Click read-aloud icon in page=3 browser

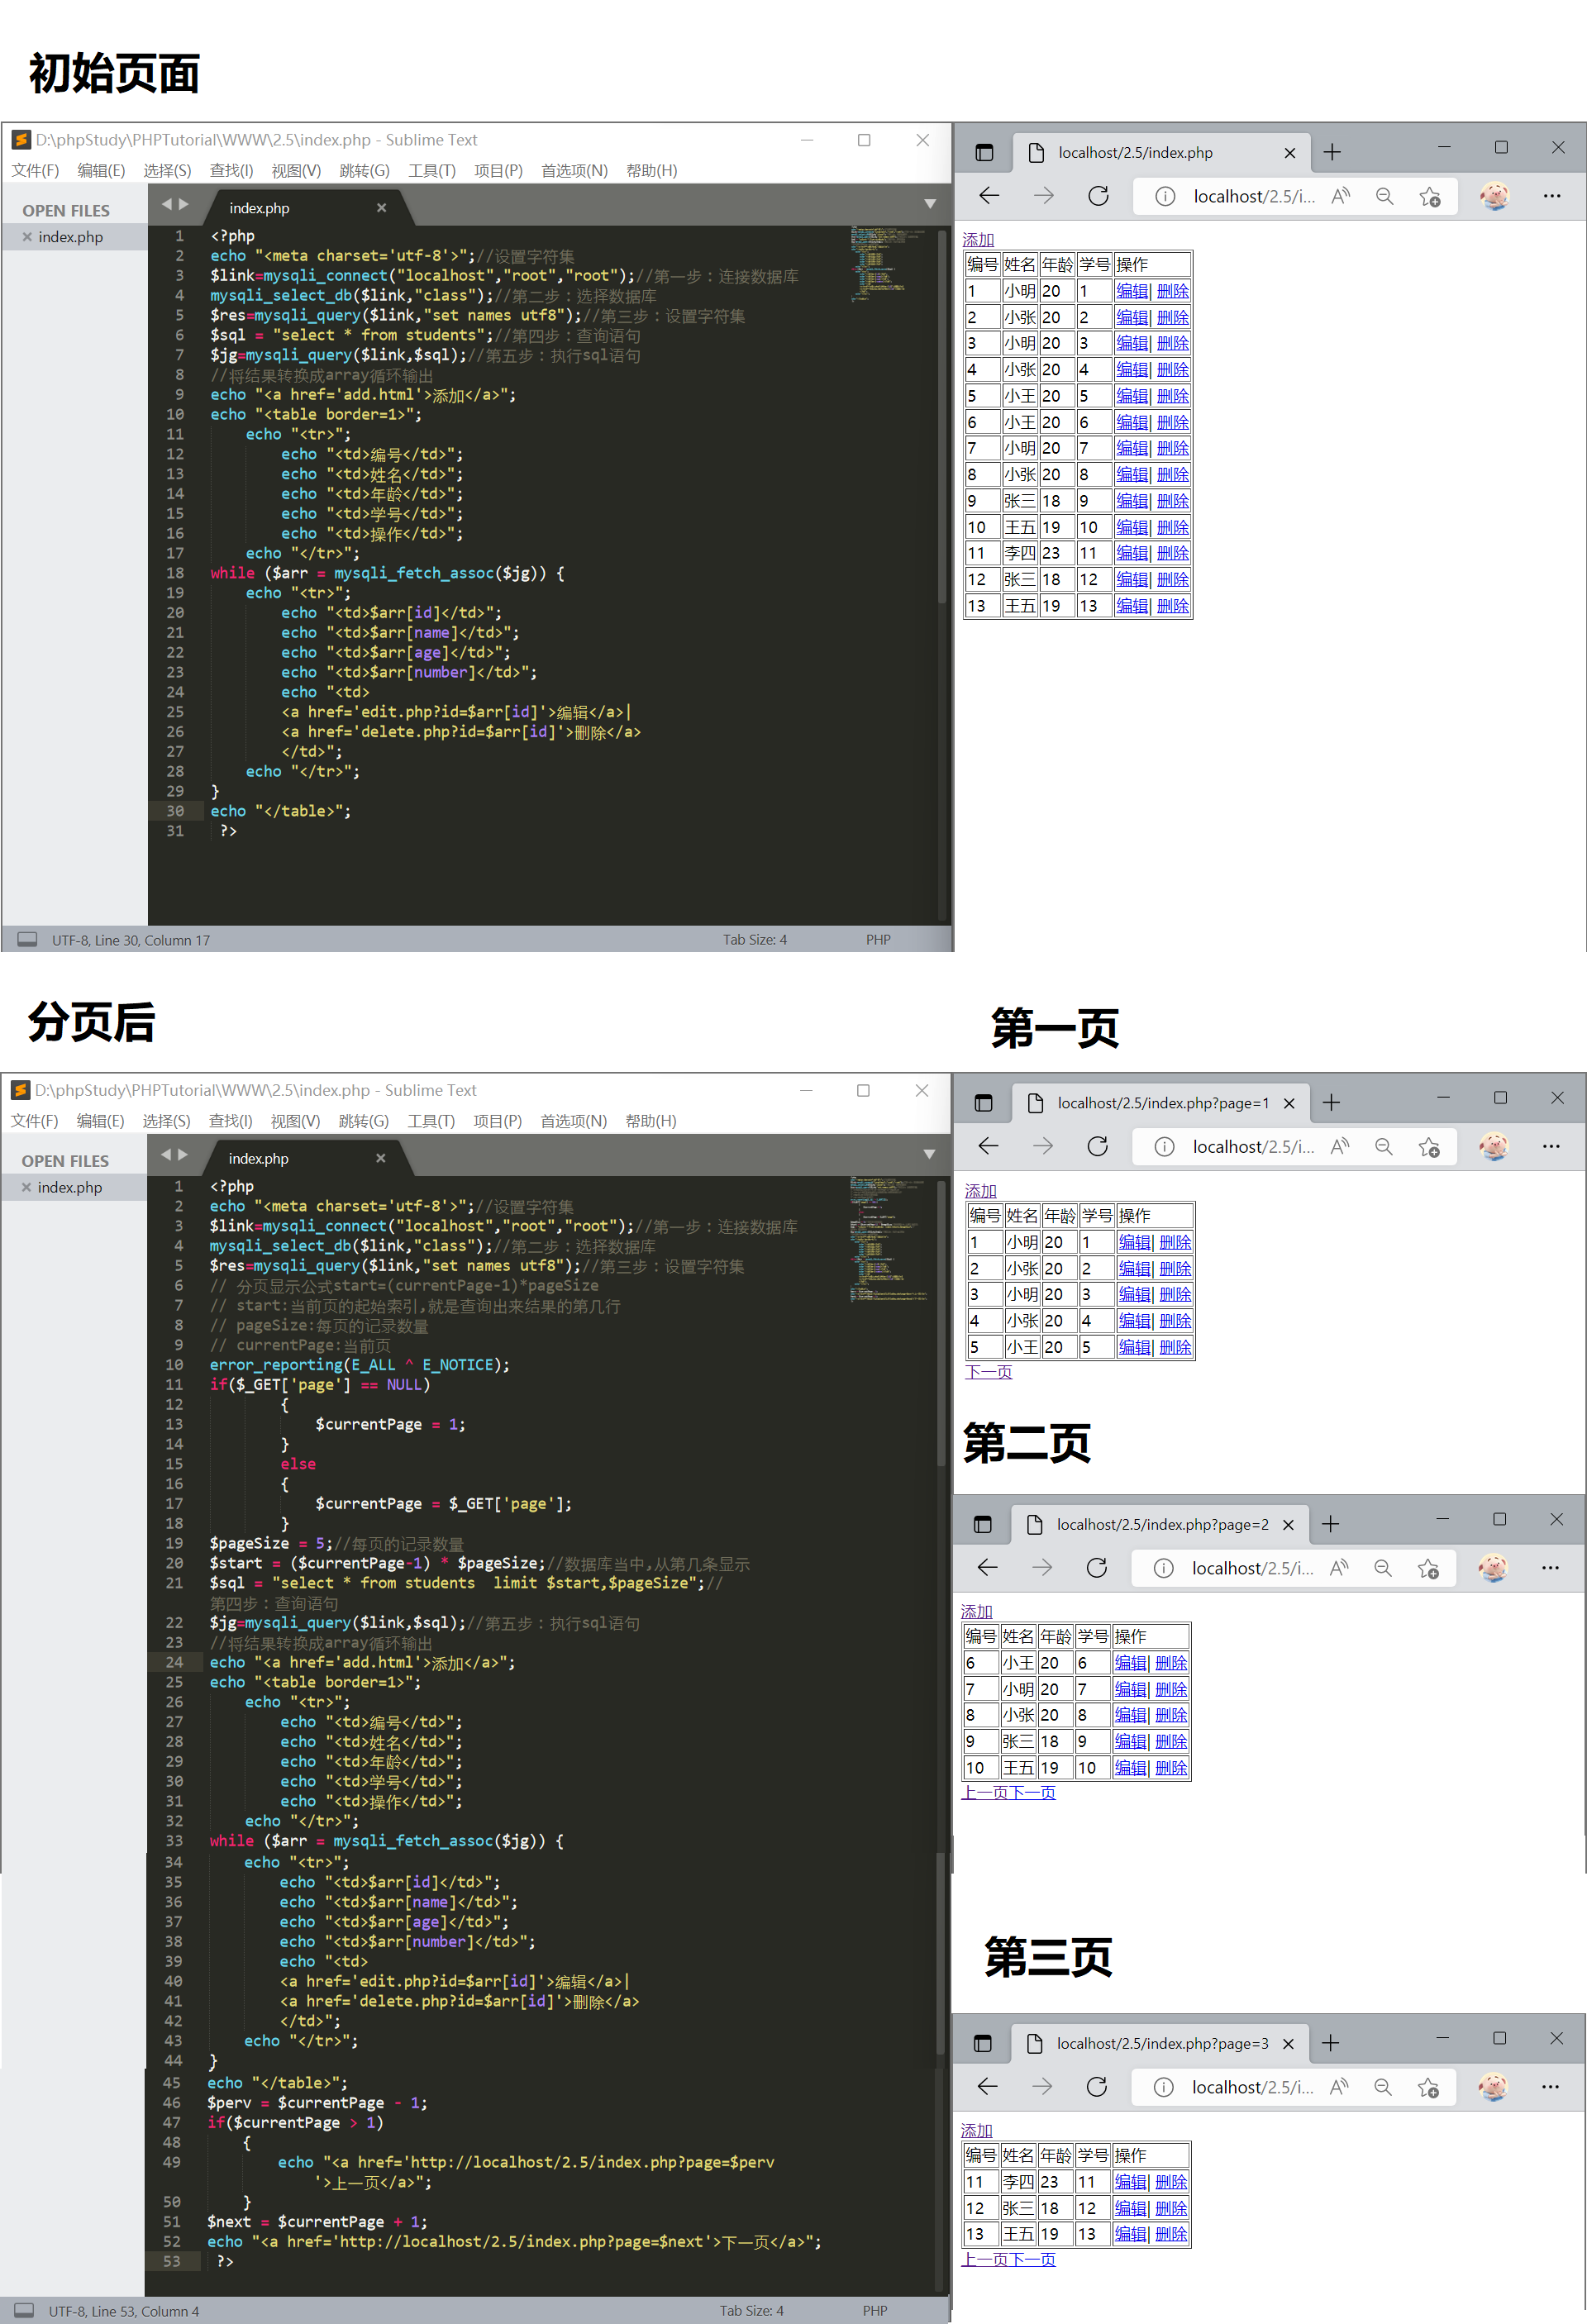pos(1339,2086)
